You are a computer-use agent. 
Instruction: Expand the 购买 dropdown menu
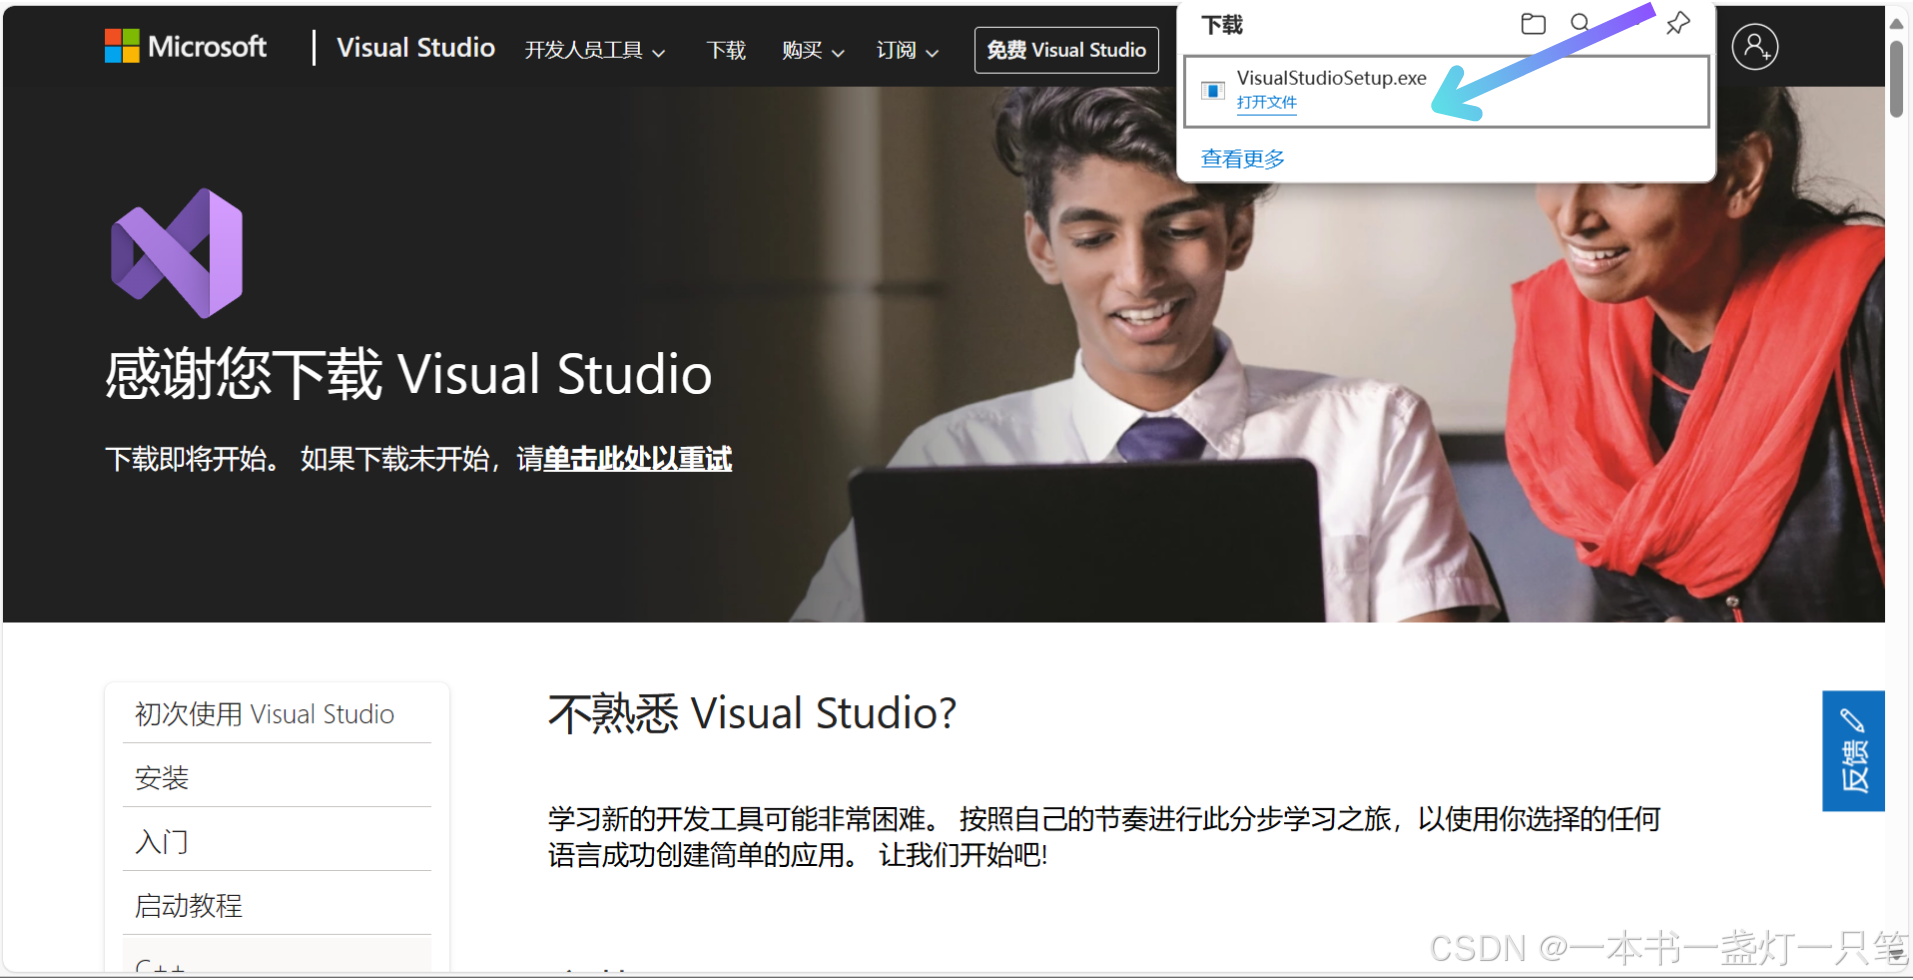pos(812,50)
